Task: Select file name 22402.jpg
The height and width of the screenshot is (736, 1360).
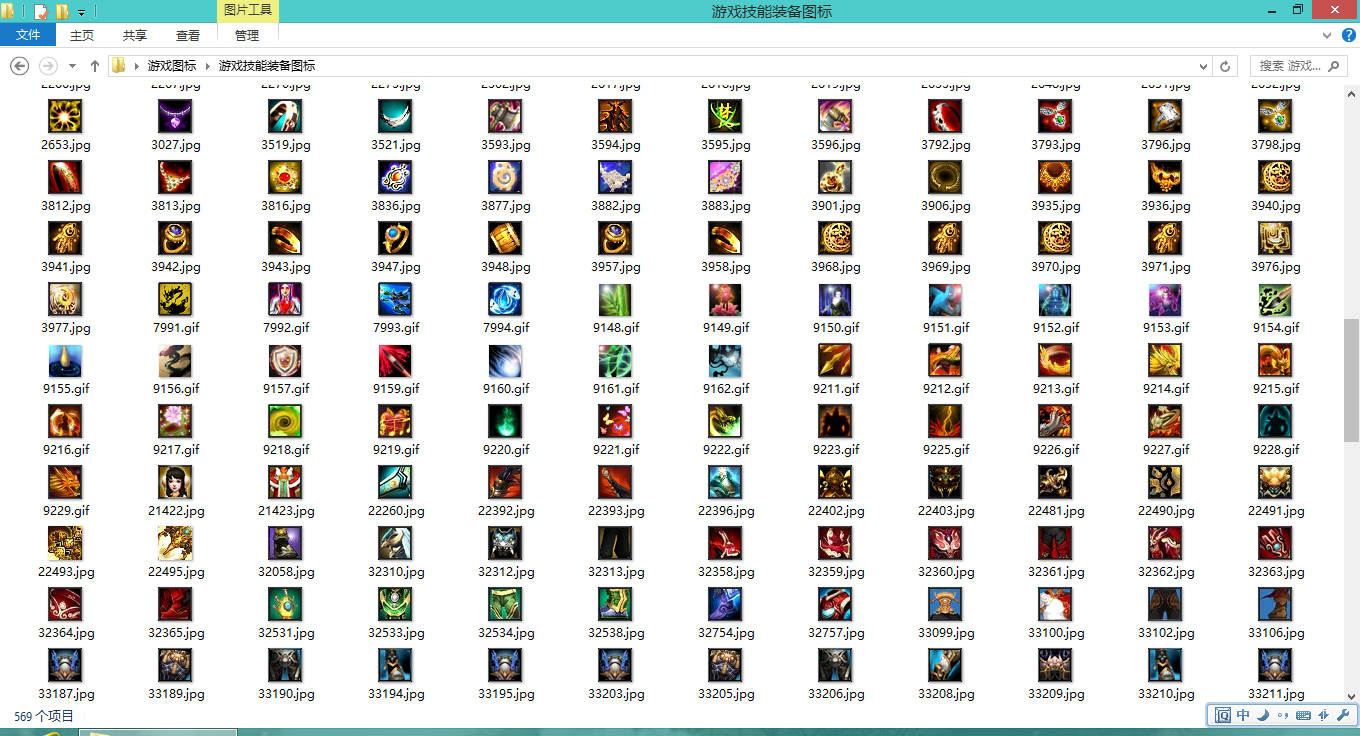Action: pyautogui.click(x=836, y=511)
